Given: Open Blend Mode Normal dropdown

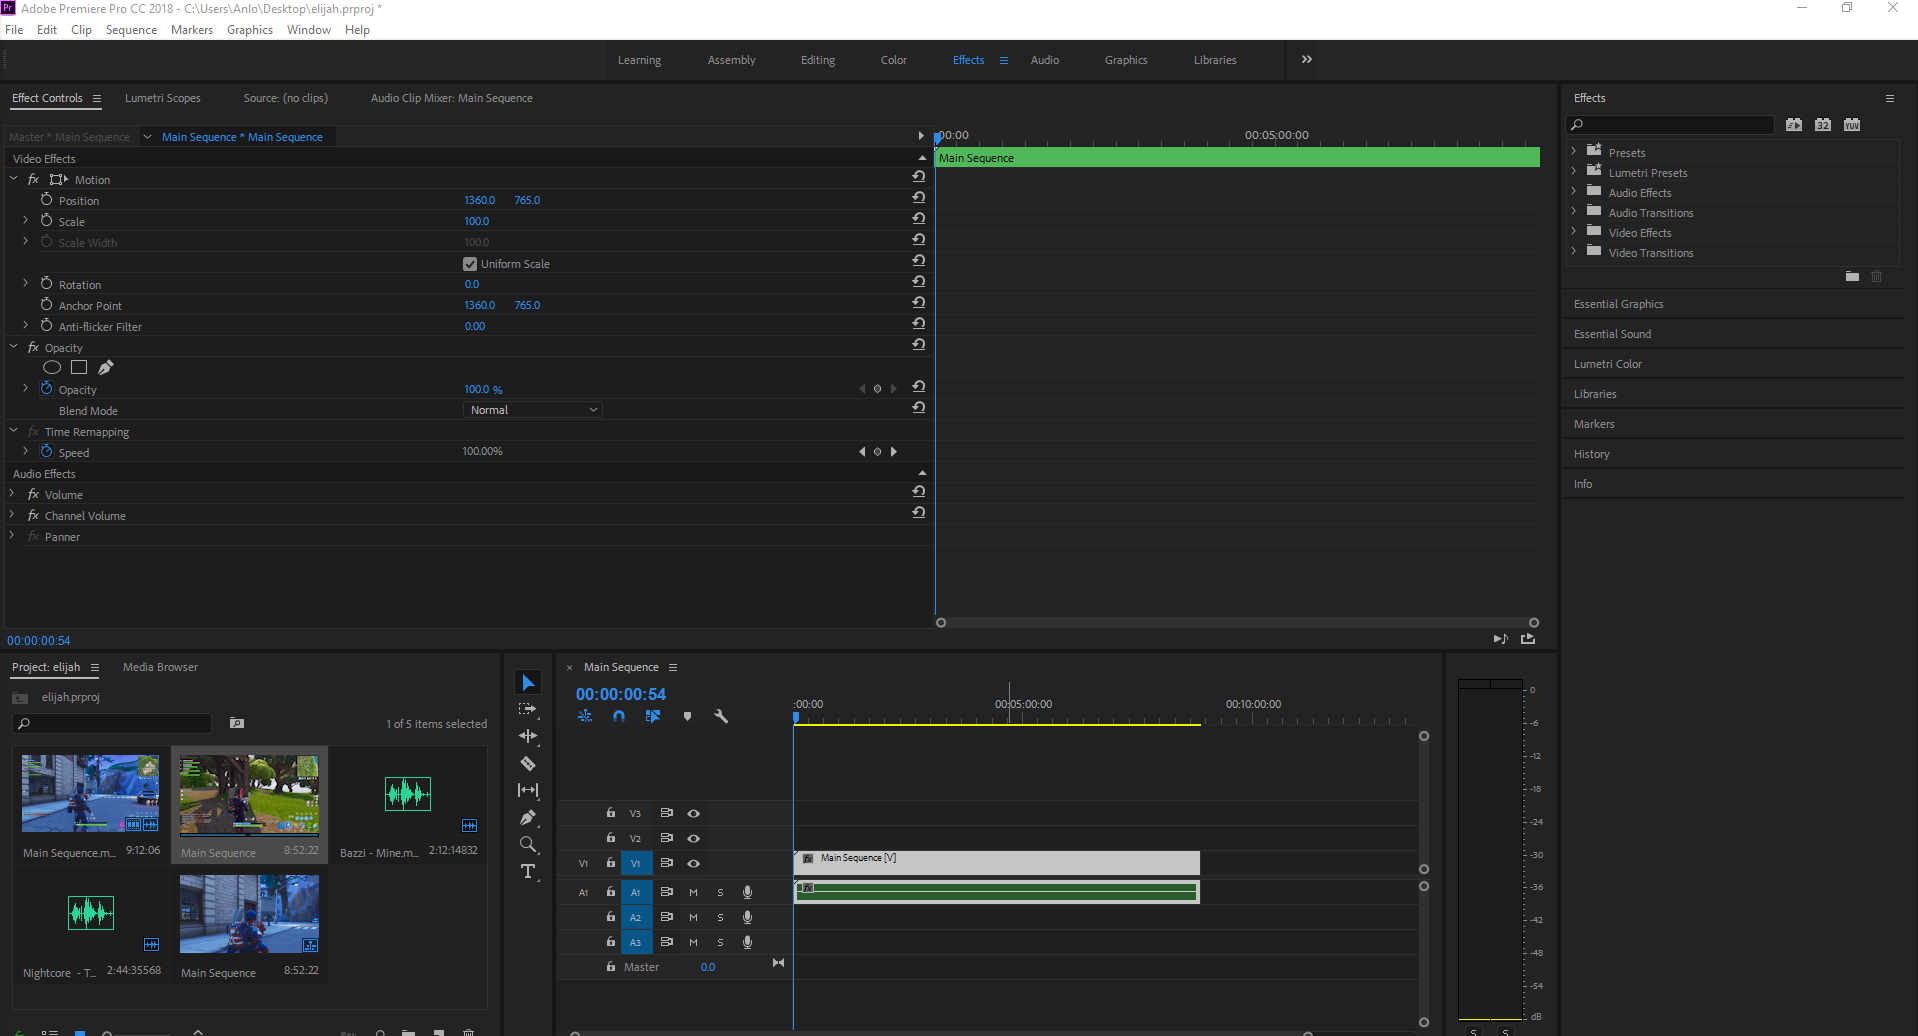Looking at the screenshot, I should coord(532,410).
